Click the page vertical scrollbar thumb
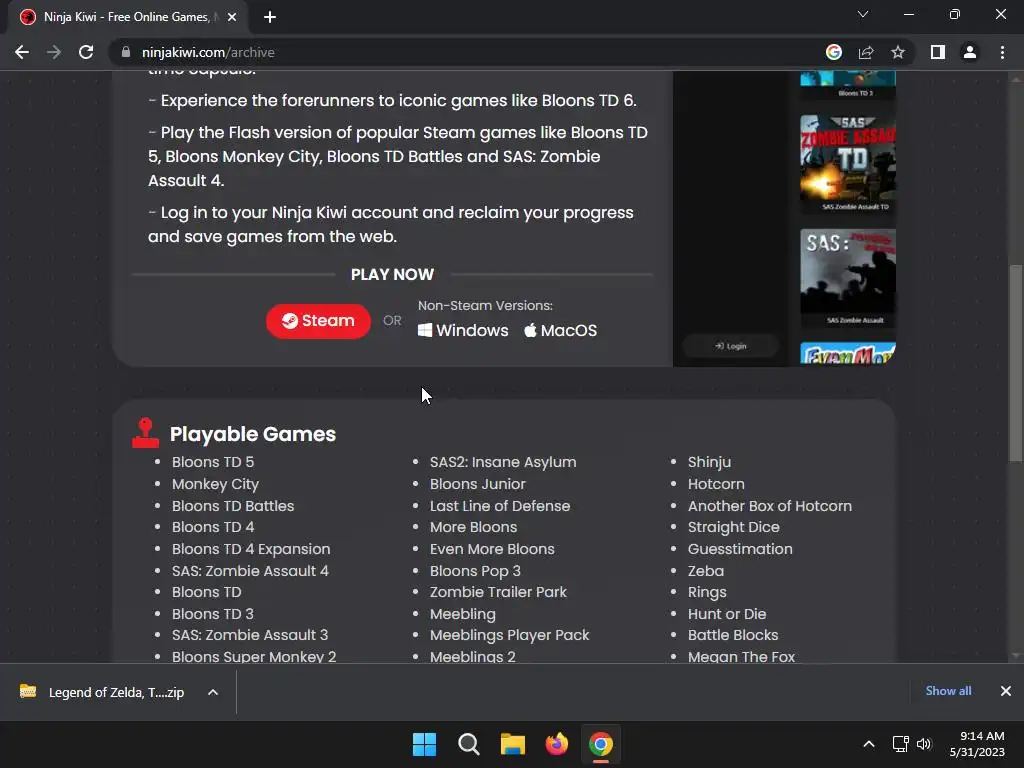Screen dimensions: 1024x768 click(1015, 362)
